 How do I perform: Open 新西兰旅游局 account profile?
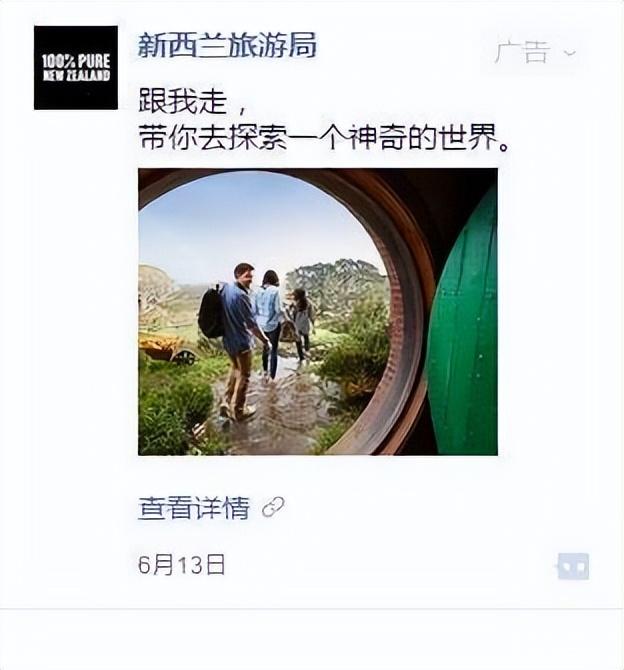pos(227,45)
